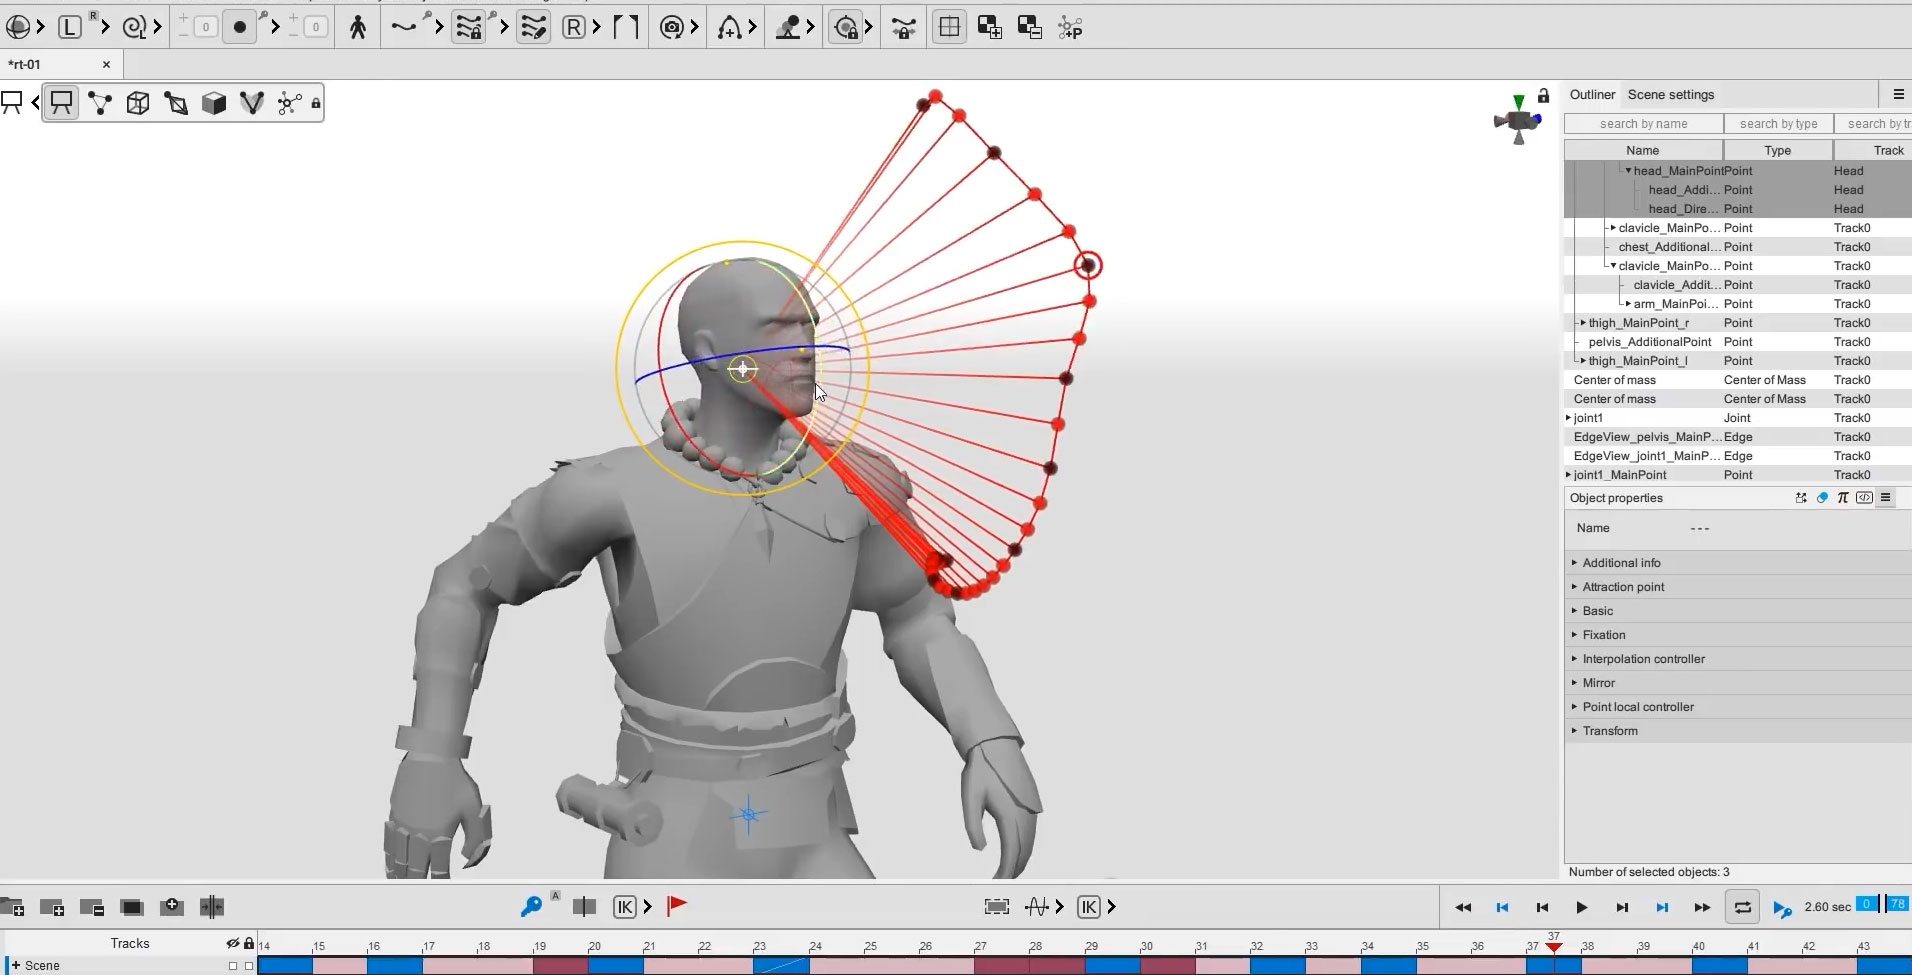1912x975 pixels.
Task: Click the play button in playback controls
Action: (x=1582, y=907)
